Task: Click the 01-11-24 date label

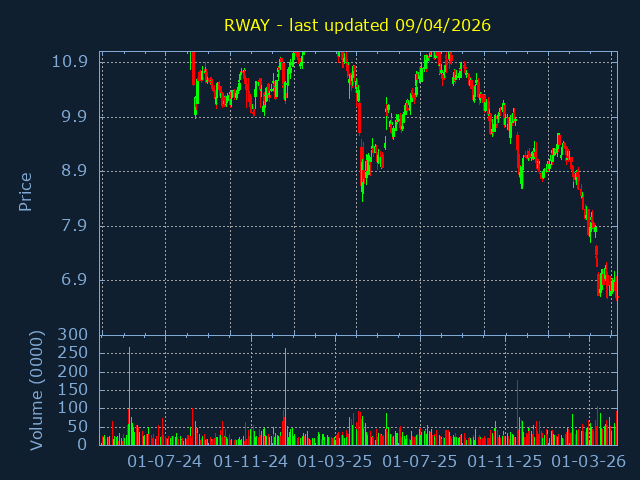Action: [251, 462]
